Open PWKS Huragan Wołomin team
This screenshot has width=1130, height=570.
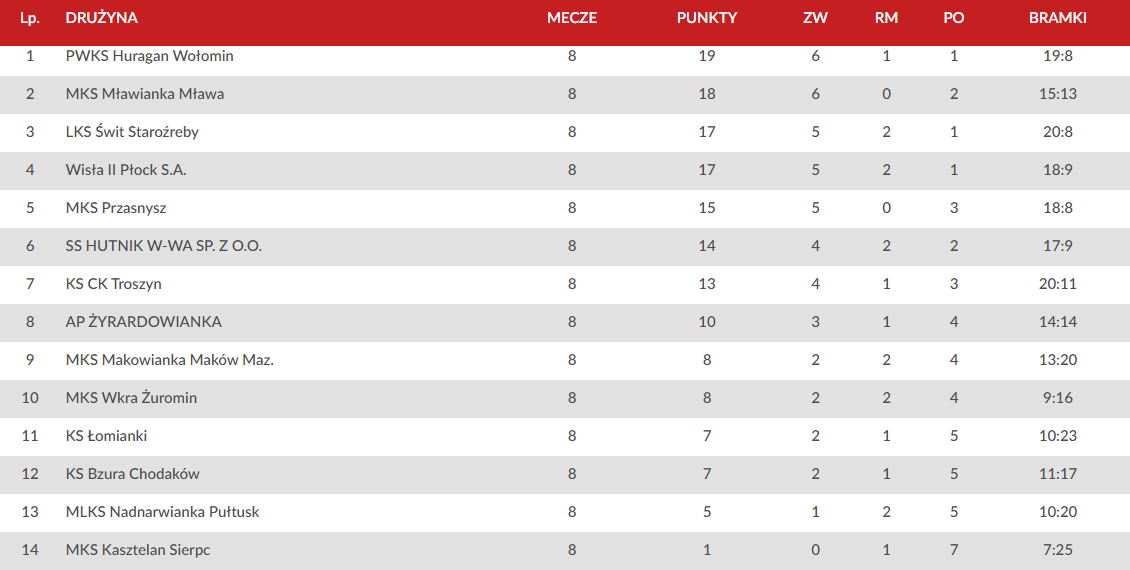(149, 55)
